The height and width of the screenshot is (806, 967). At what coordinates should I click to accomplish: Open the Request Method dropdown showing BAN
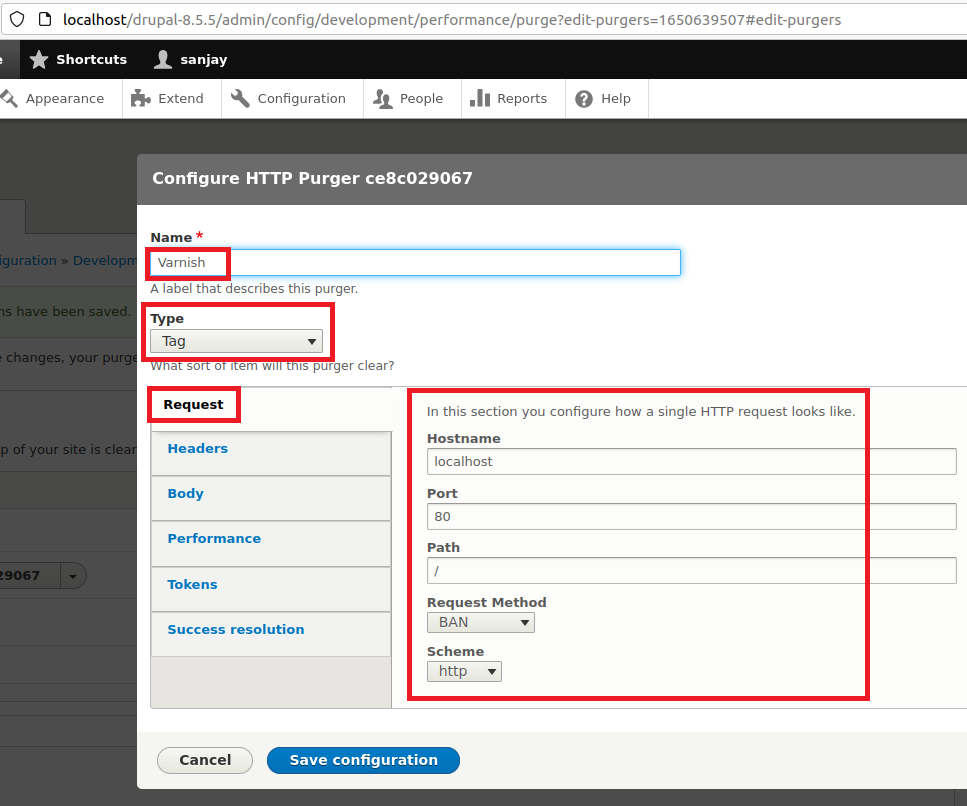click(480, 622)
